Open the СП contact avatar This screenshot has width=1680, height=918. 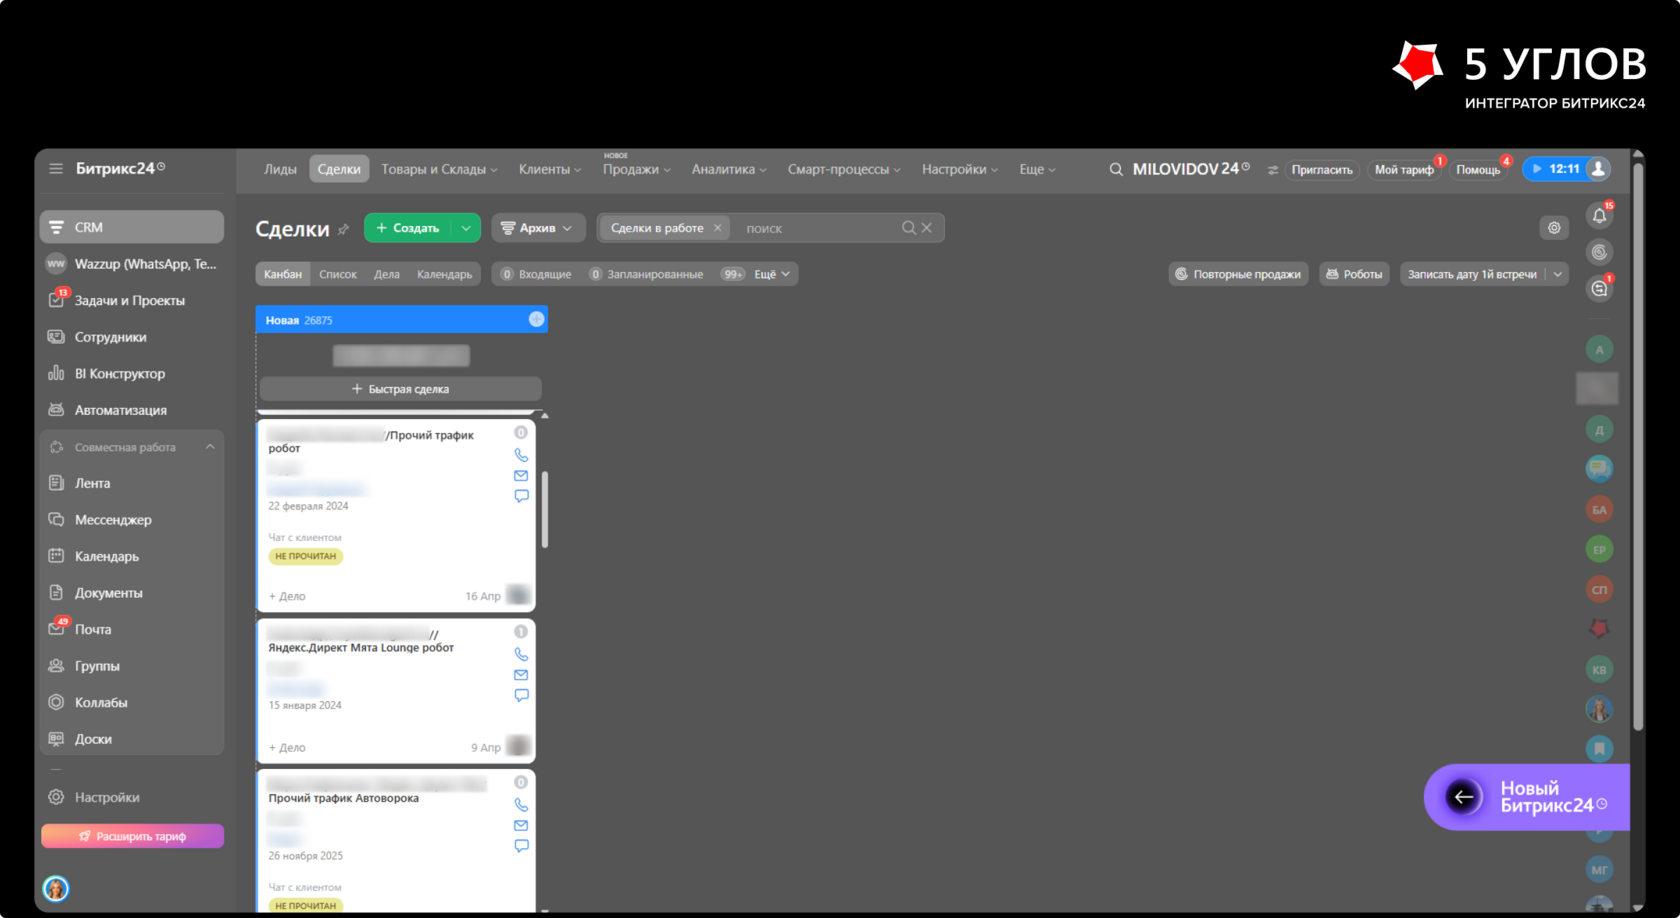1600,590
